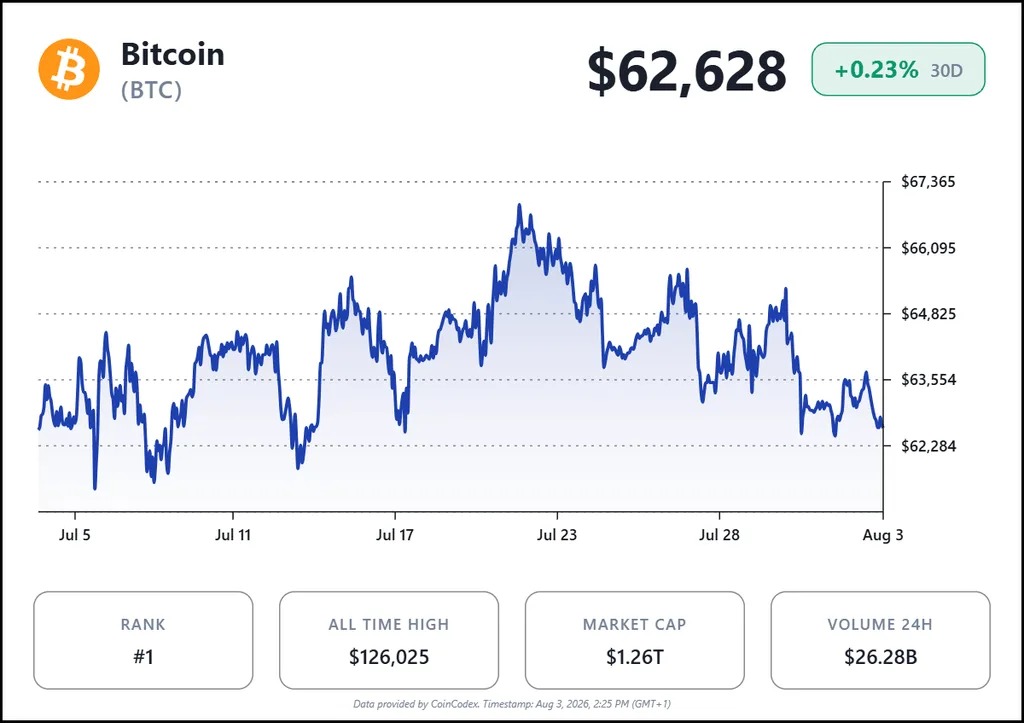The image size is (1024, 723).
Task: Click the Jul 28 date axis marker
Action: (x=719, y=535)
